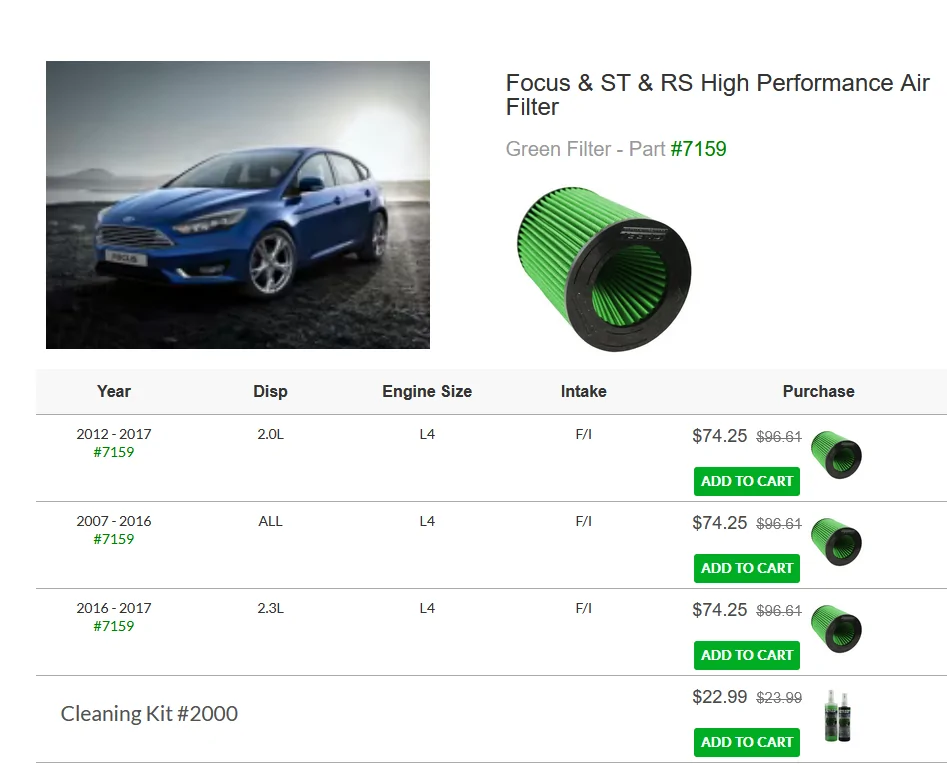Open the cleaning kit bottles thumbnail
947x764 pixels.
(x=837, y=716)
